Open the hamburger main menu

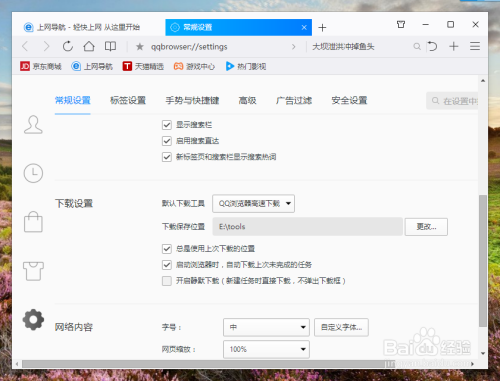475,46
